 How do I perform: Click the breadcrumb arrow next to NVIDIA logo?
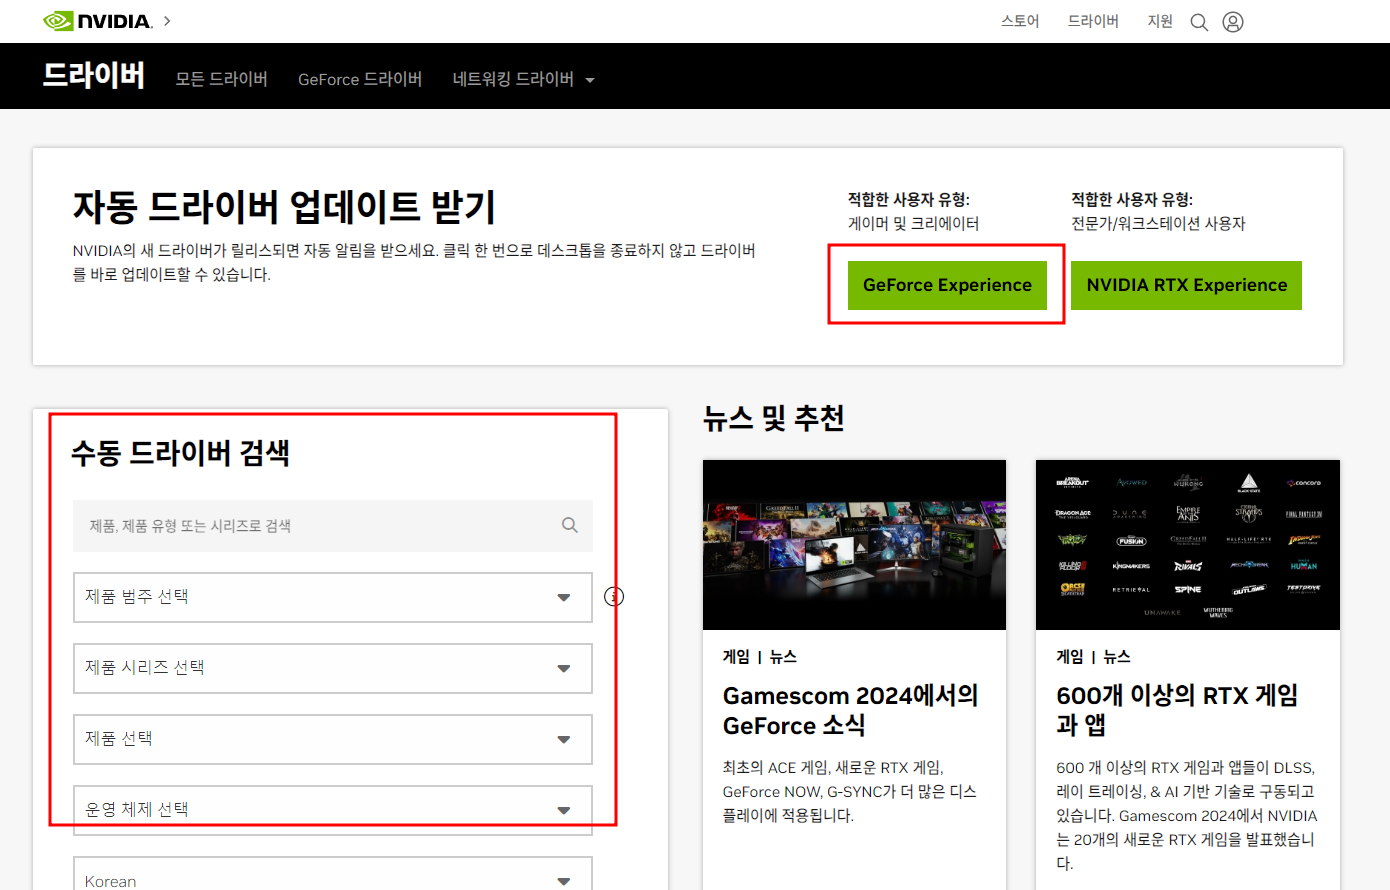click(x=166, y=20)
